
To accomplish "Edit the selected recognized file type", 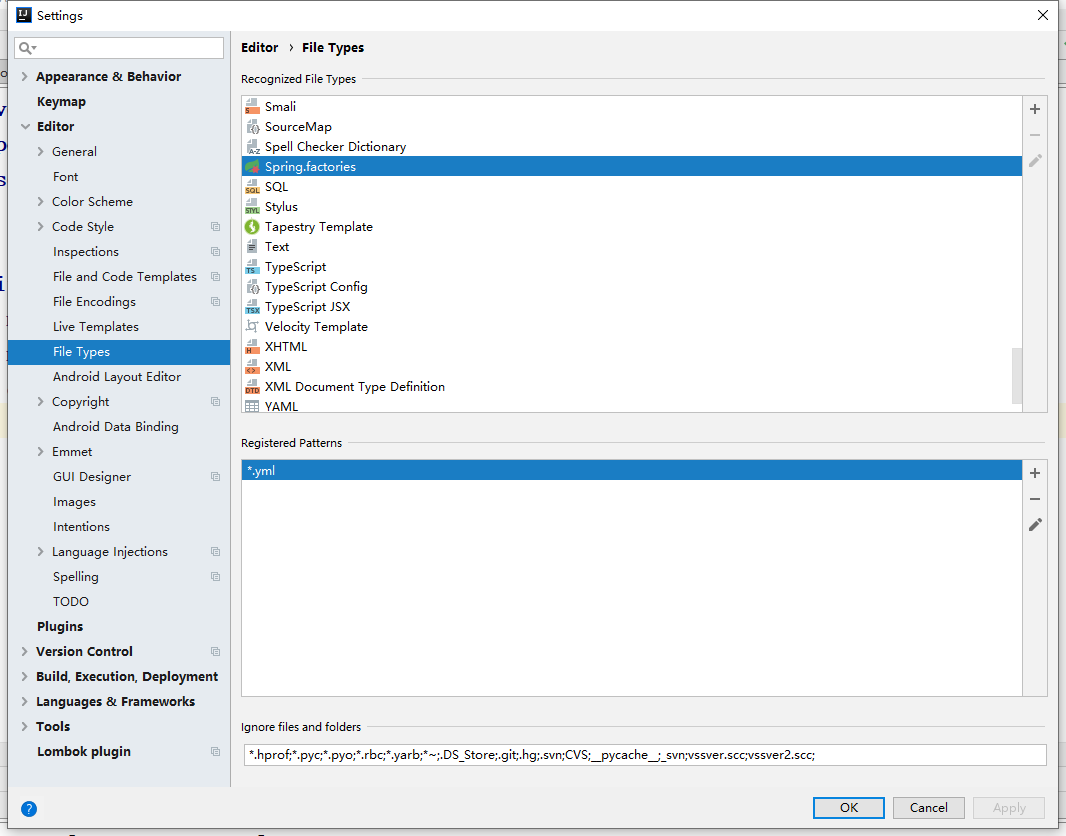I will [x=1035, y=161].
